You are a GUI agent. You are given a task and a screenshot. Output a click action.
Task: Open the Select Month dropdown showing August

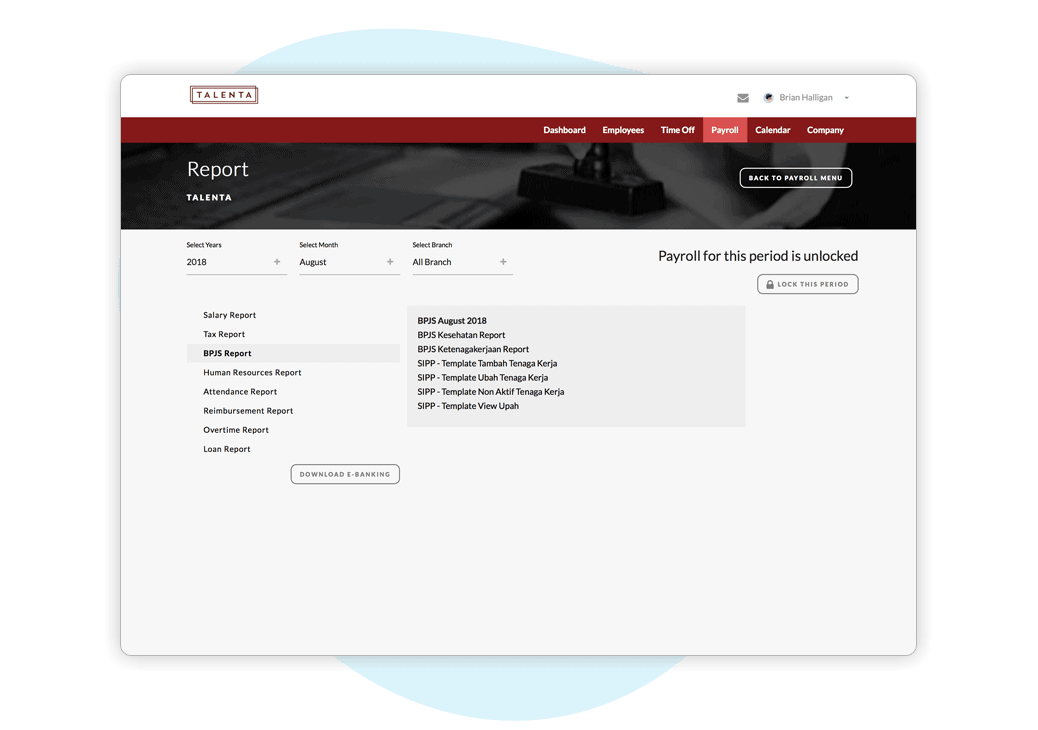(x=350, y=262)
